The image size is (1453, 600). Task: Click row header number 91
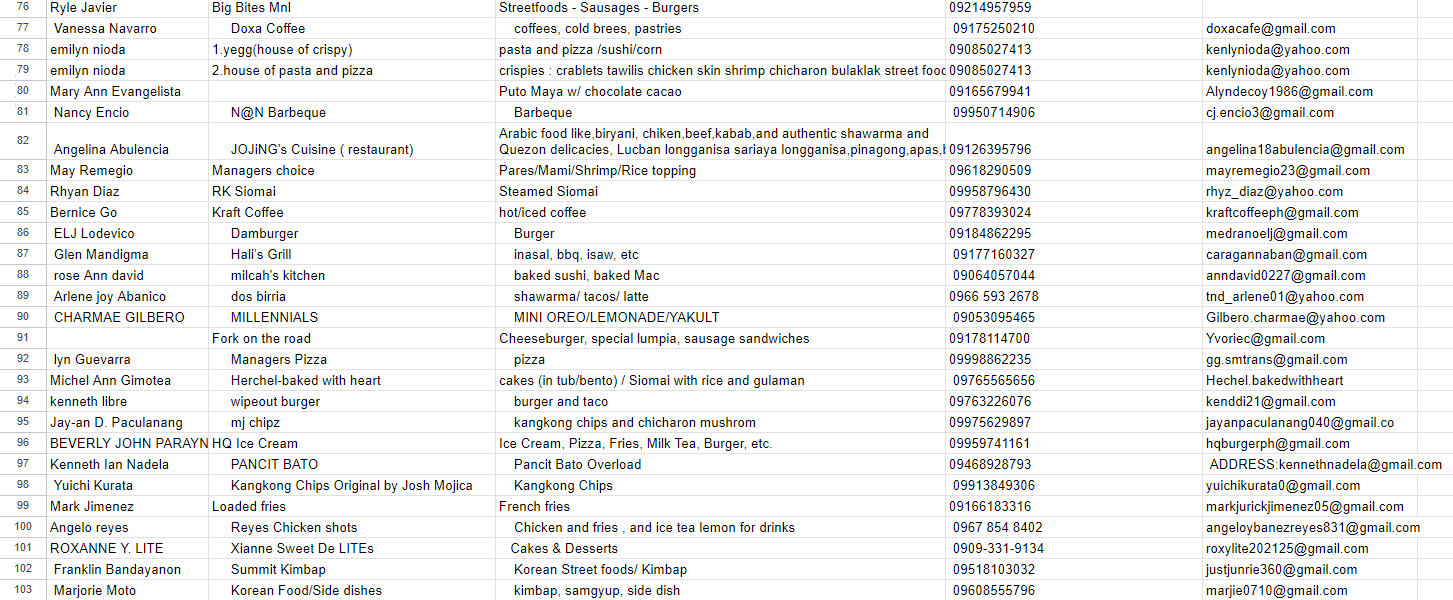point(23,338)
